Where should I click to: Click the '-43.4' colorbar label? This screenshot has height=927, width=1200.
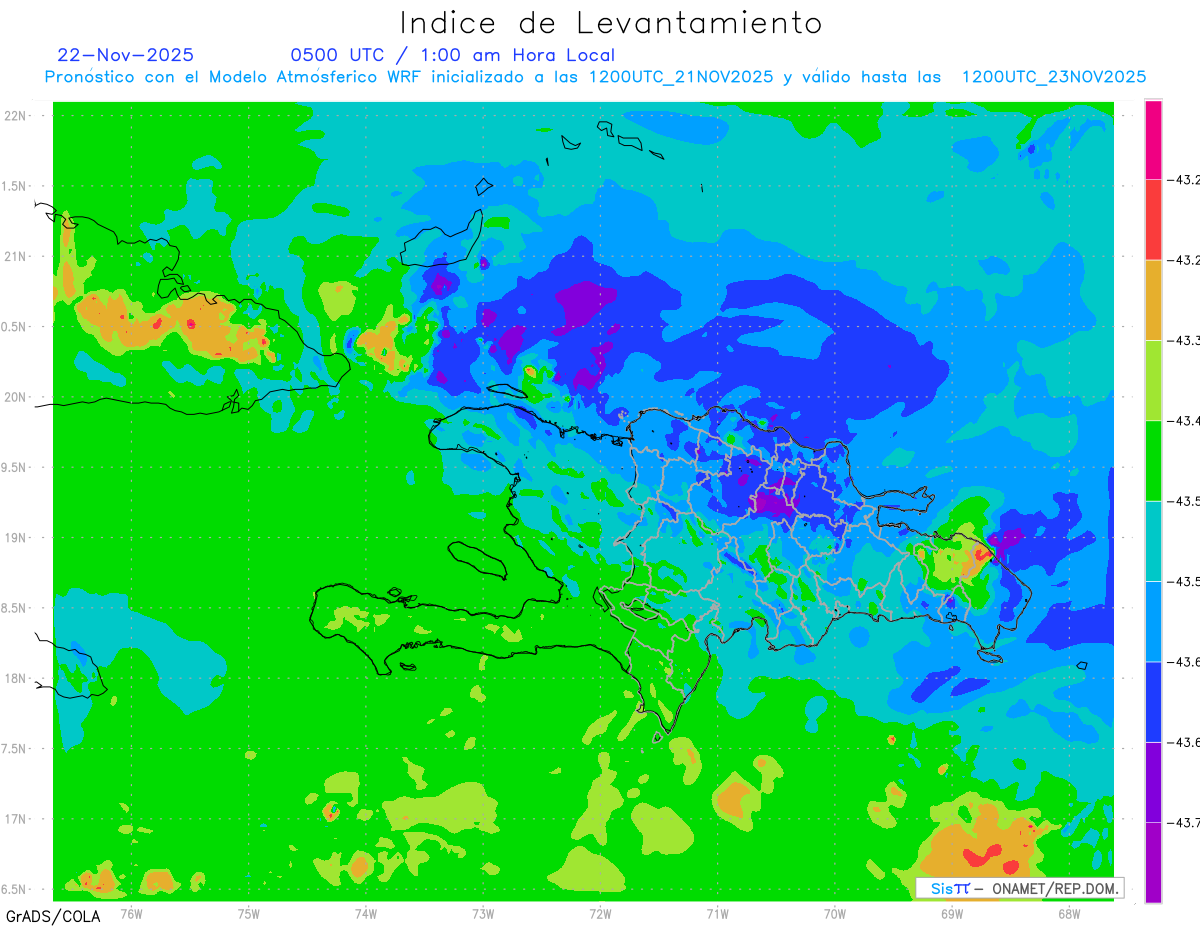[x=1185, y=421]
